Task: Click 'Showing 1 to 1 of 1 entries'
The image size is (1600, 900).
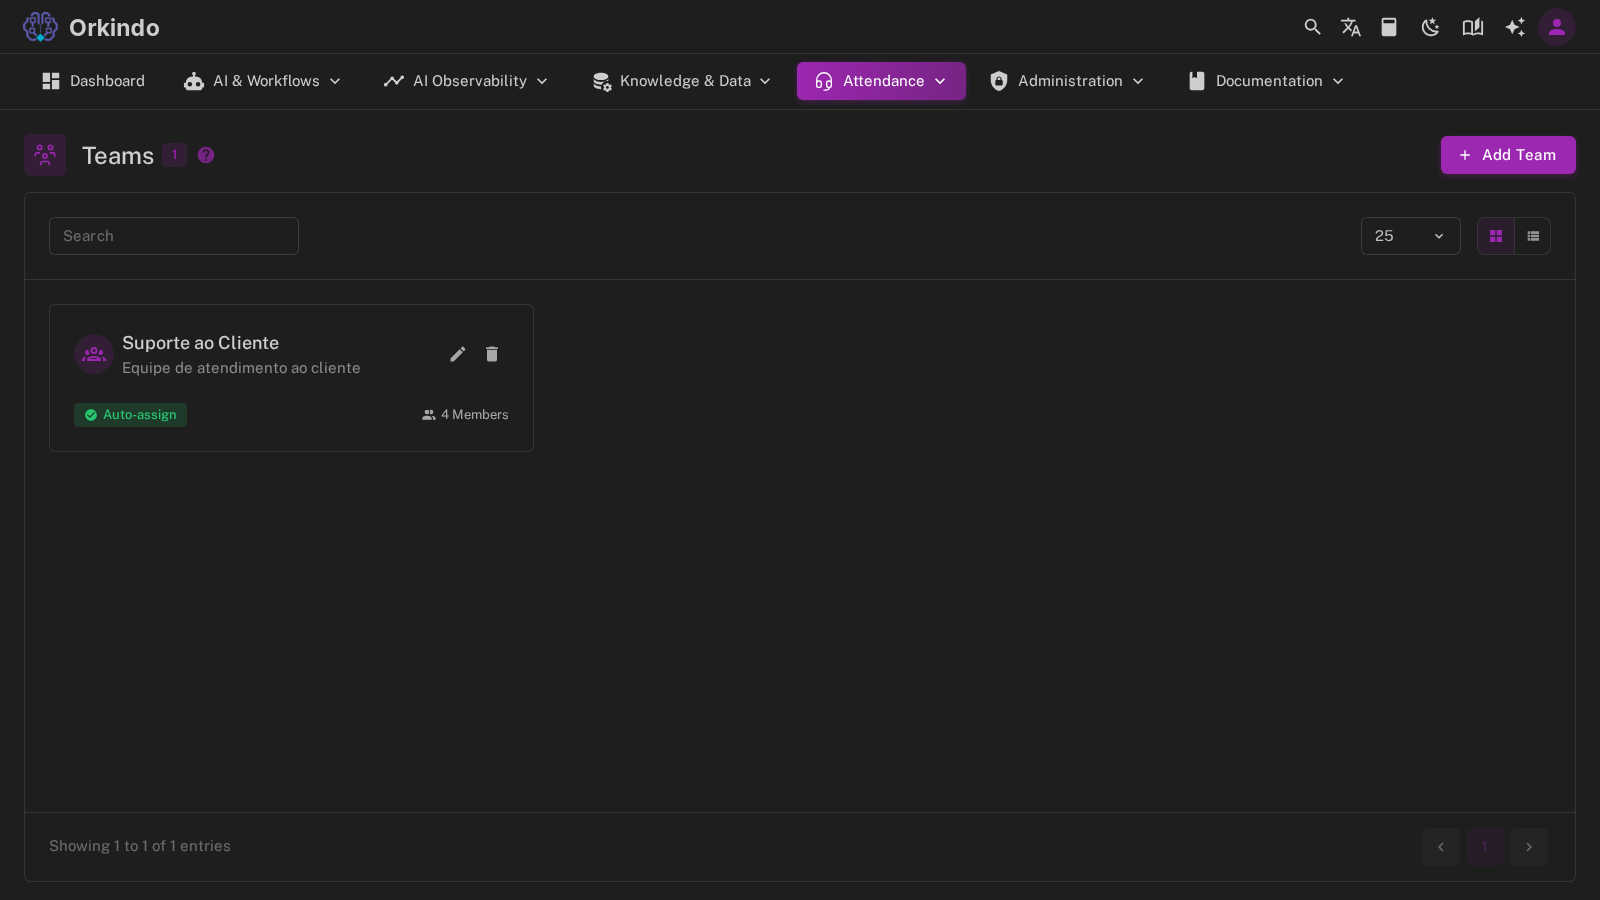Action: [x=140, y=846]
